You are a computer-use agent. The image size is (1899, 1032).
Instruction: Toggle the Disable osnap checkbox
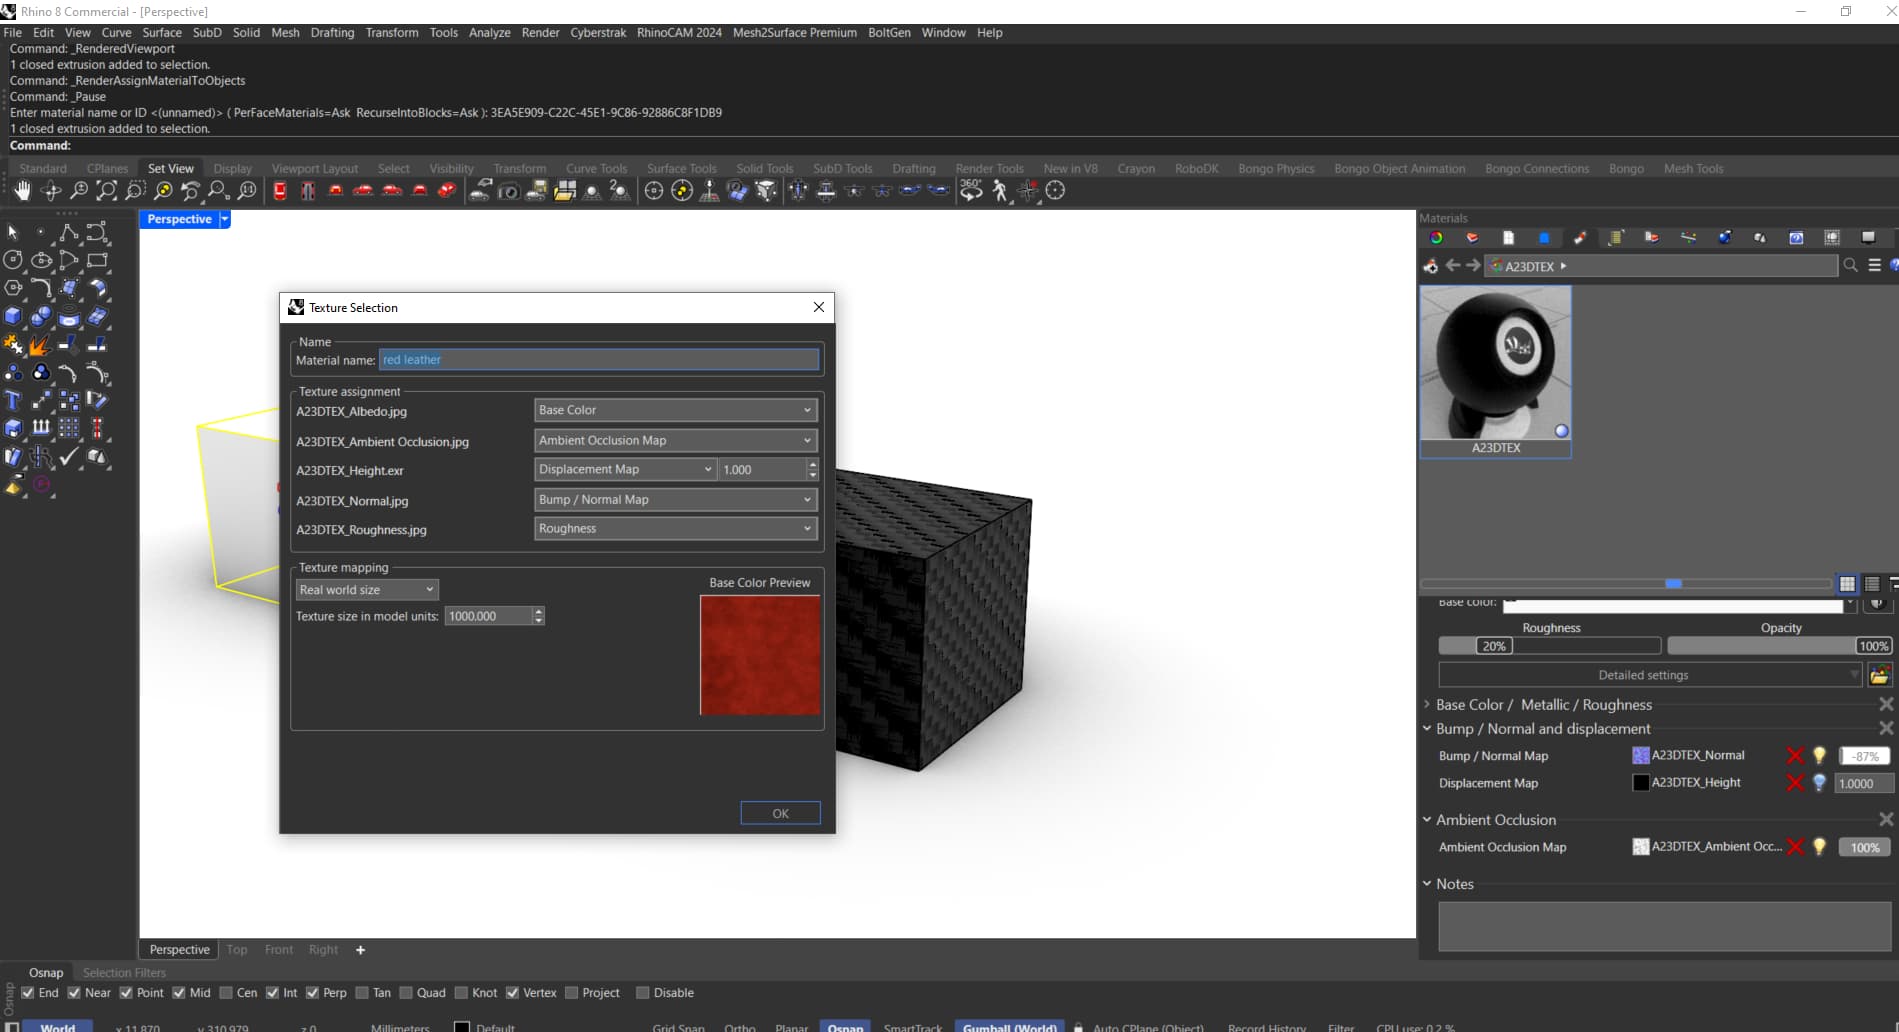pos(643,992)
